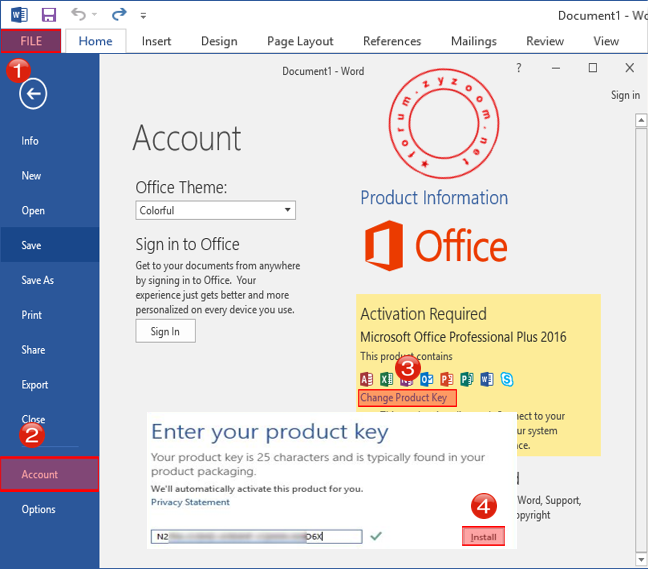The width and height of the screenshot is (648, 569).
Task: Open the Undo history dropdown arrow
Action: pyautogui.click(x=94, y=15)
